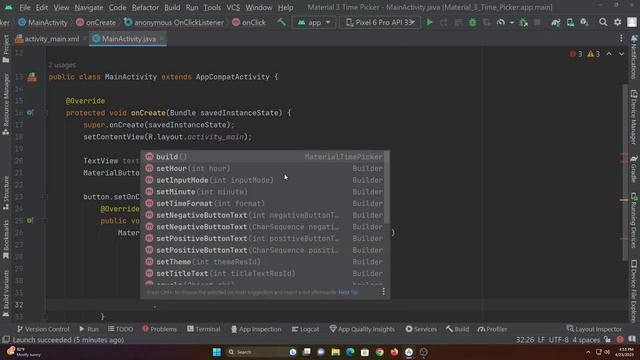Screen dimensions: 640x360
Task: Toggle the Bookmarks tool window
Action: coord(6,240)
